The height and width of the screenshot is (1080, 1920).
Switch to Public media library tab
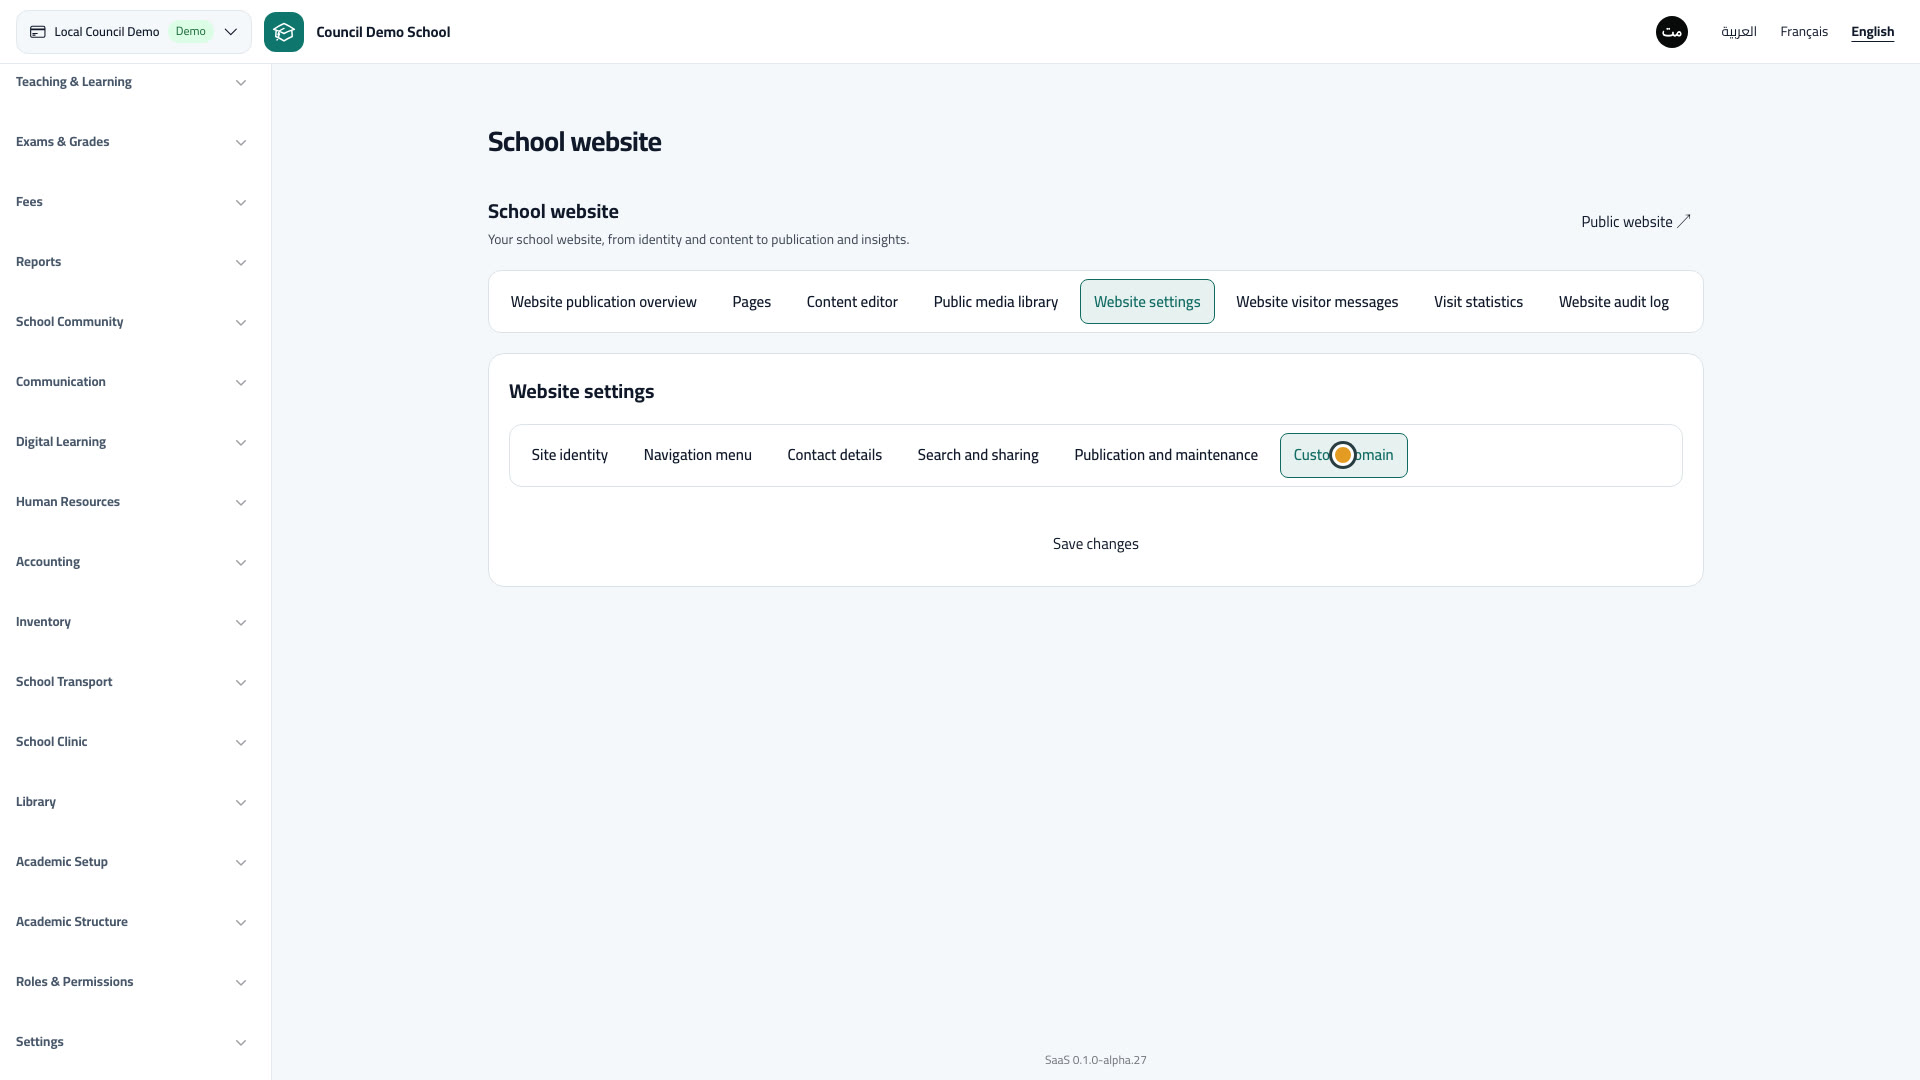click(996, 302)
